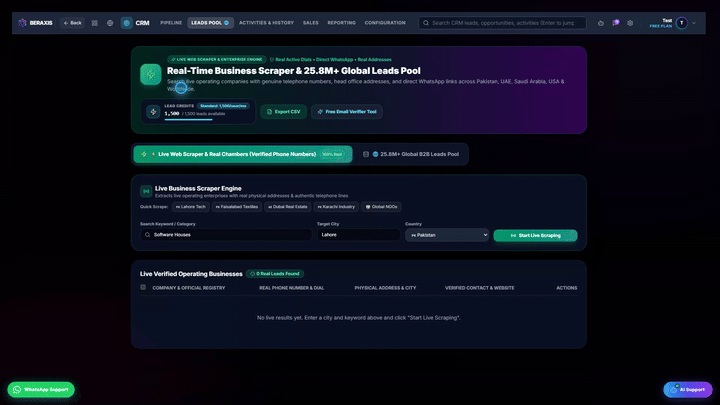The height and width of the screenshot is (405, 720).
Task: Click the 0 Real Leads Found badge
Action: 275,274
